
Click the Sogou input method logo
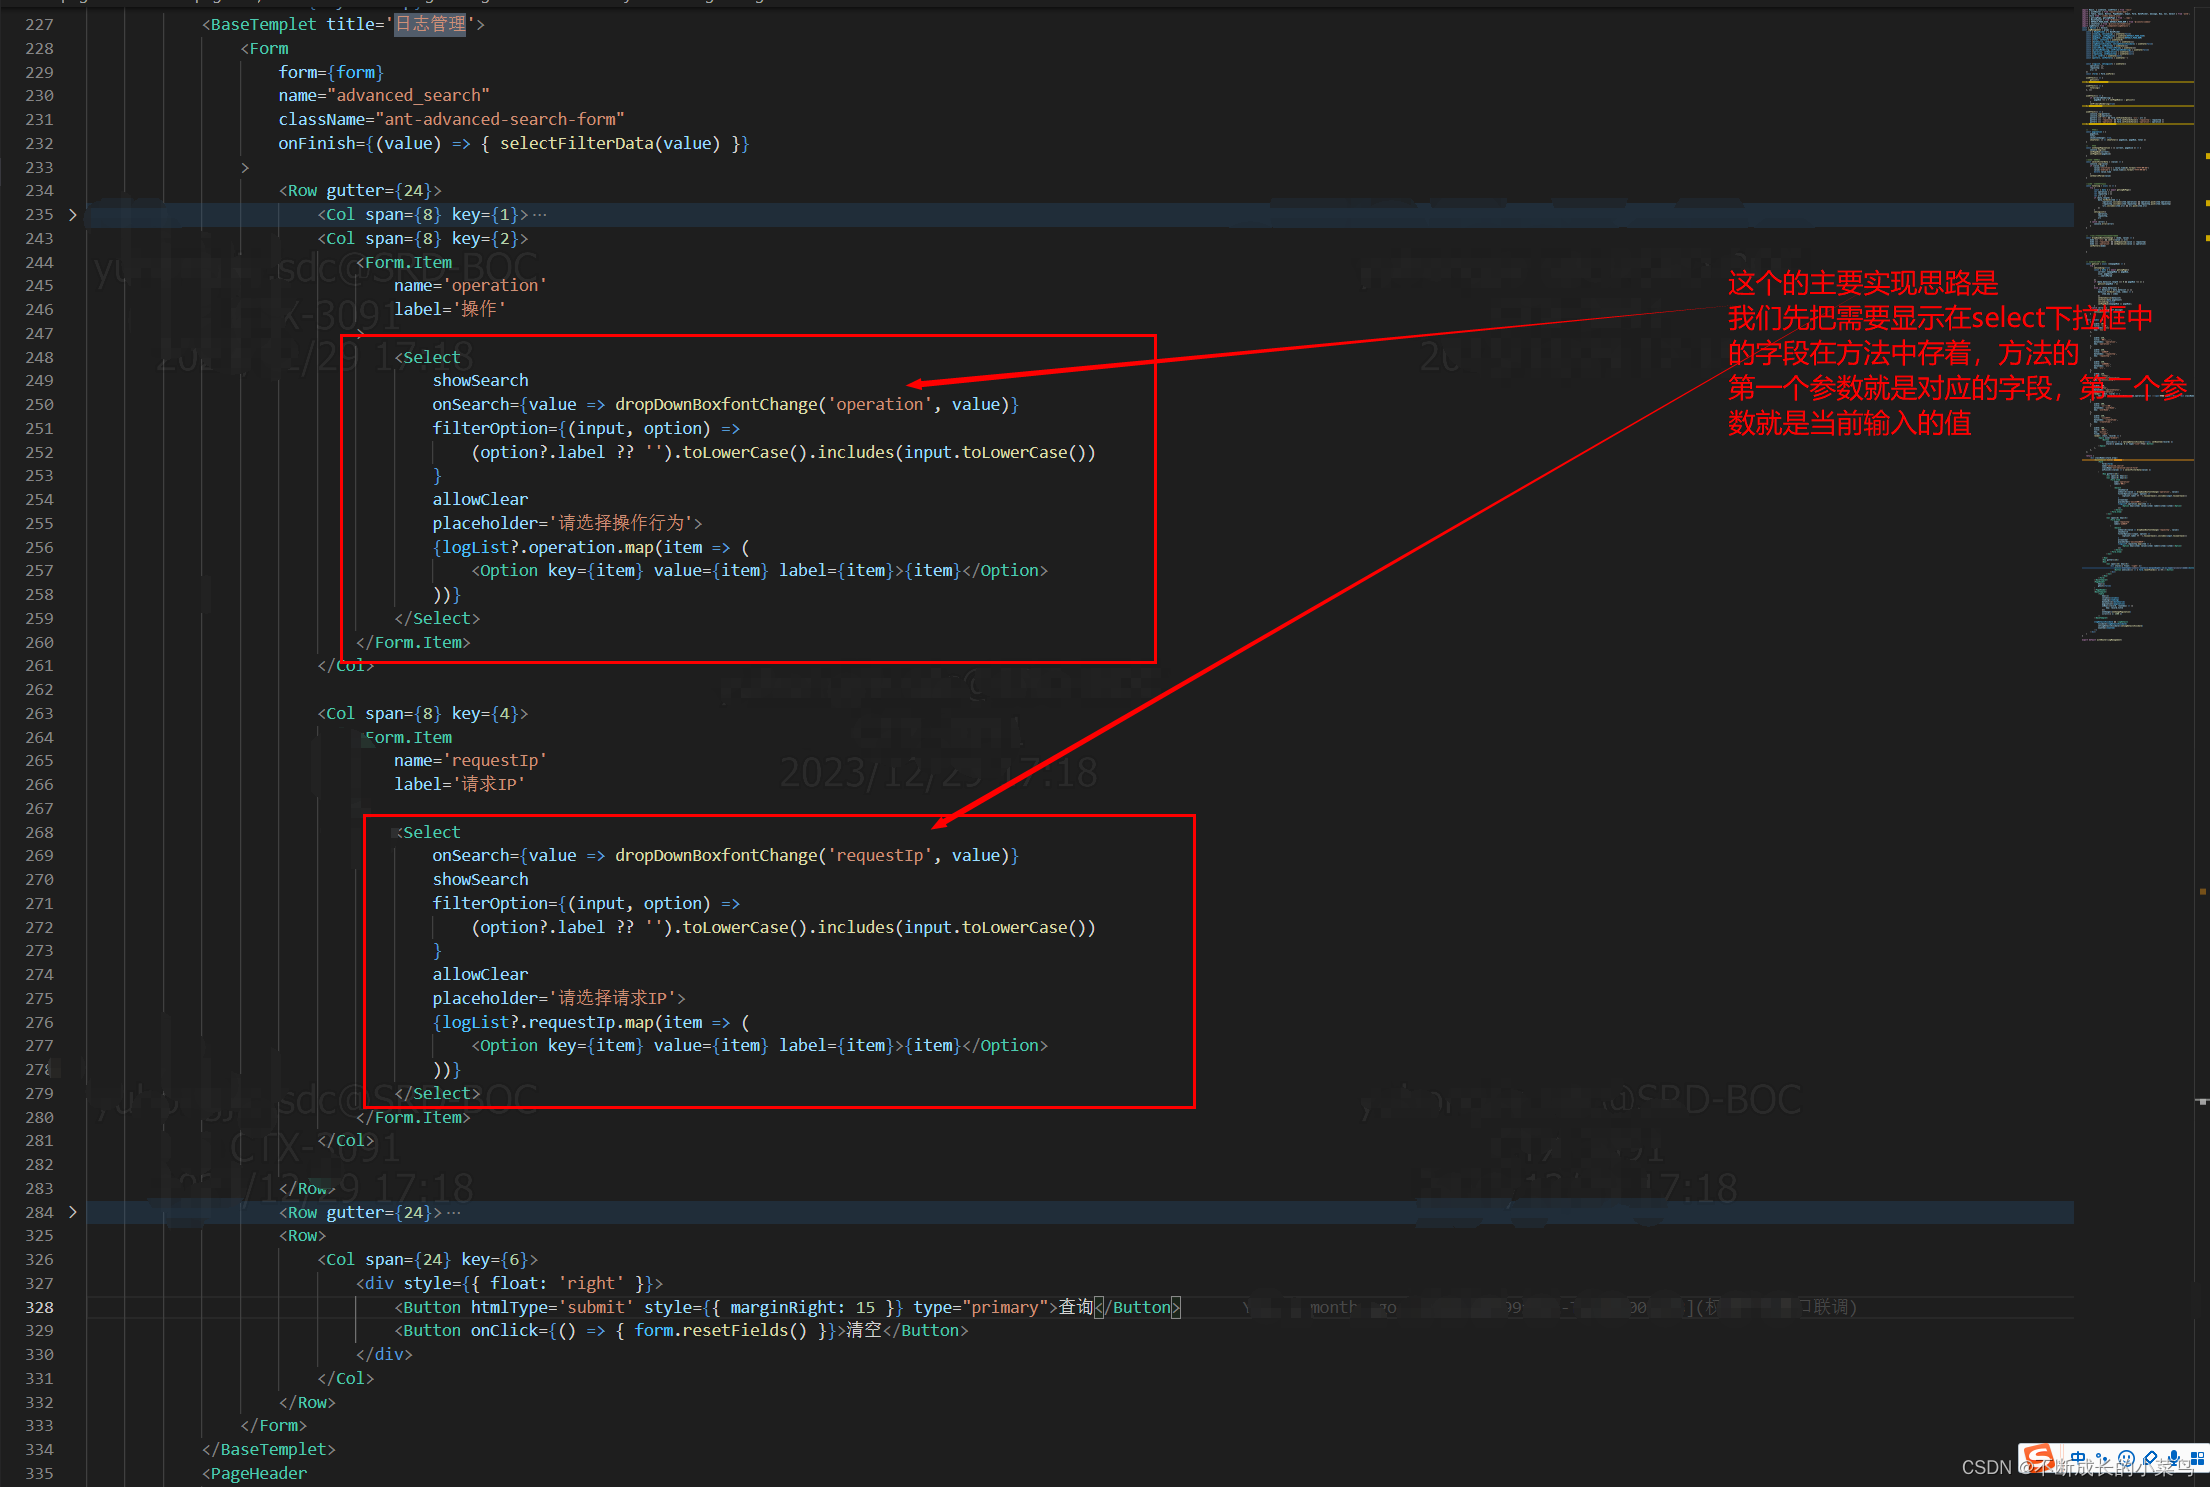click(2039, 1458)
